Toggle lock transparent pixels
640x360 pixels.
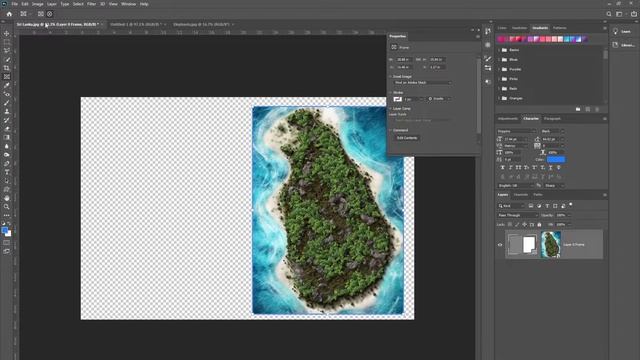[x=510, y=224]
